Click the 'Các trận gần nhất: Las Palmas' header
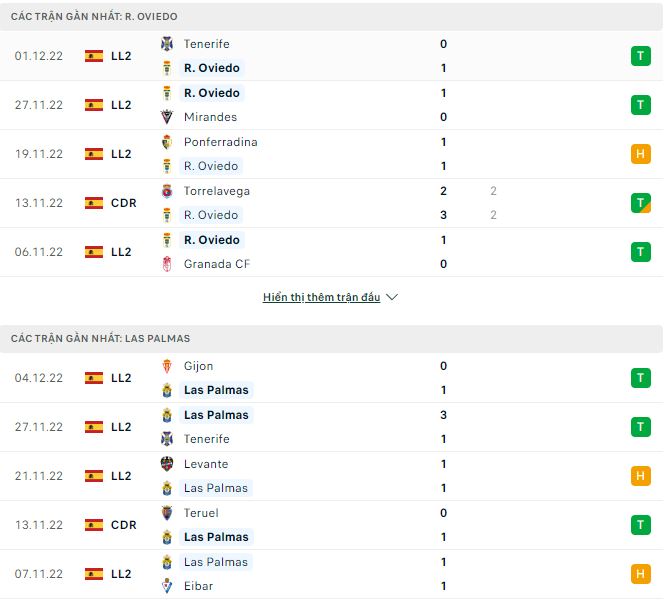Image resolution: width=671 pixels, height=603 pixels. 100,339
